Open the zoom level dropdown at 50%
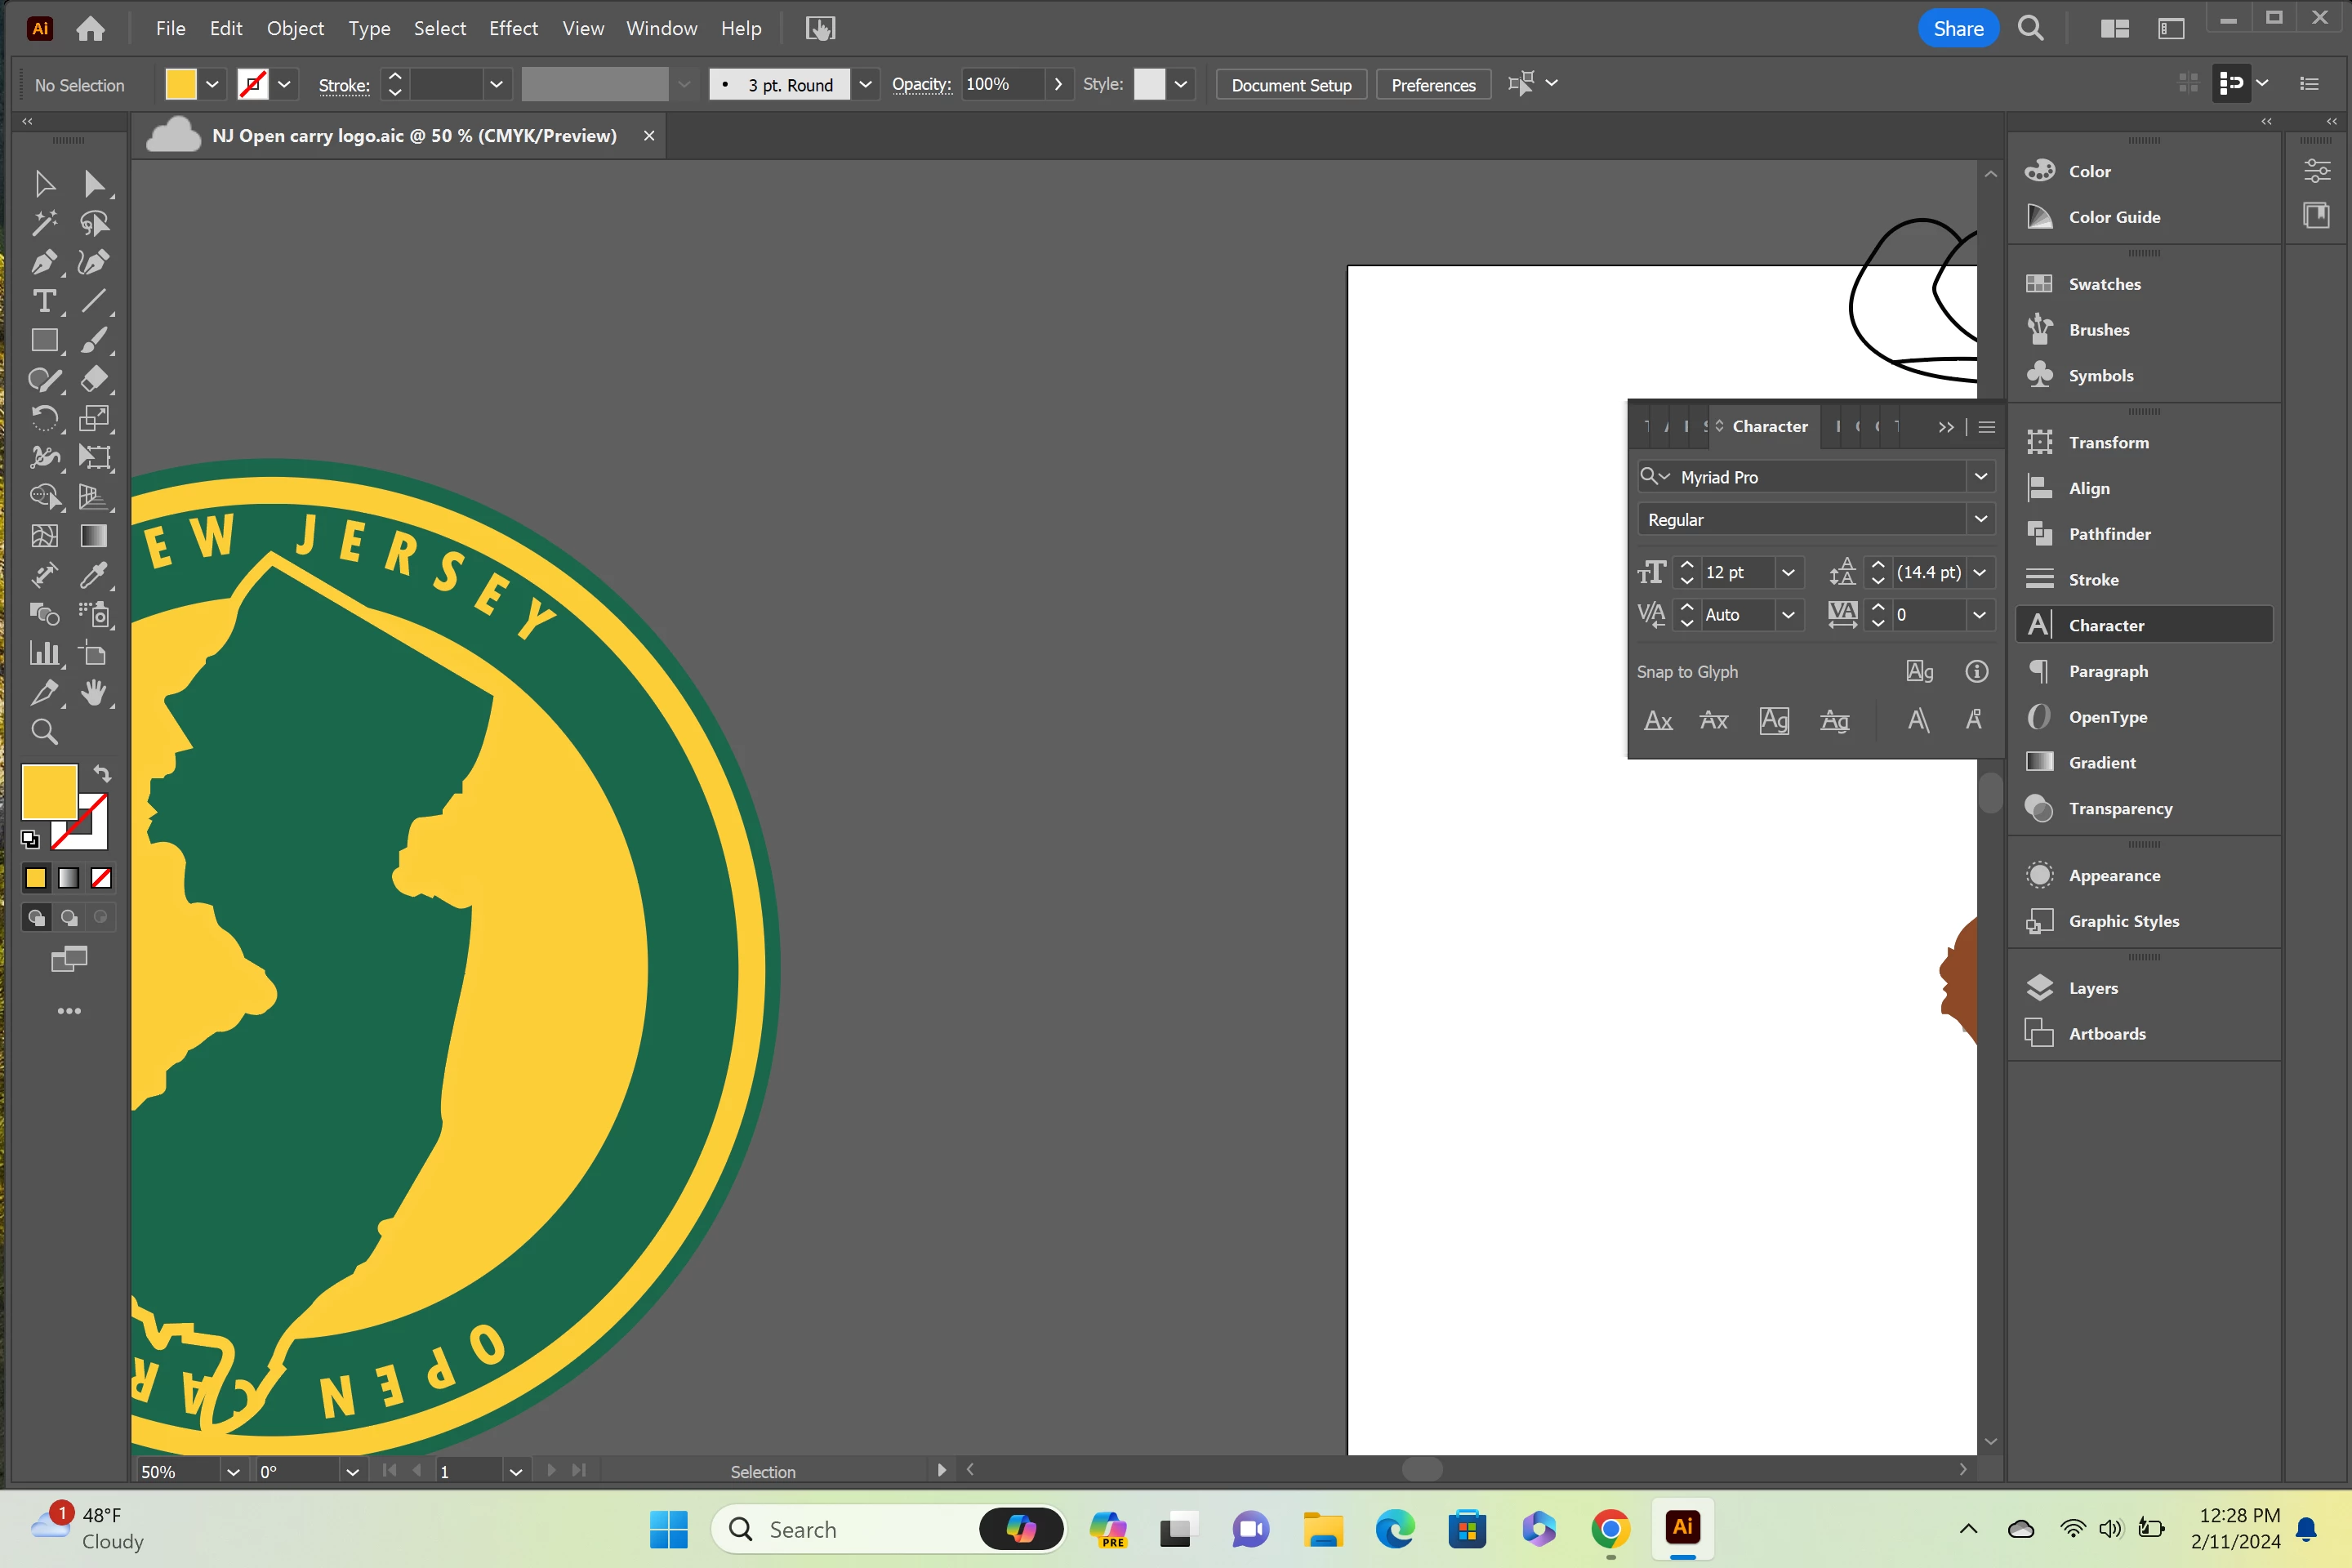Viewport: 2352px width, 1568px height. (233, 1471)
